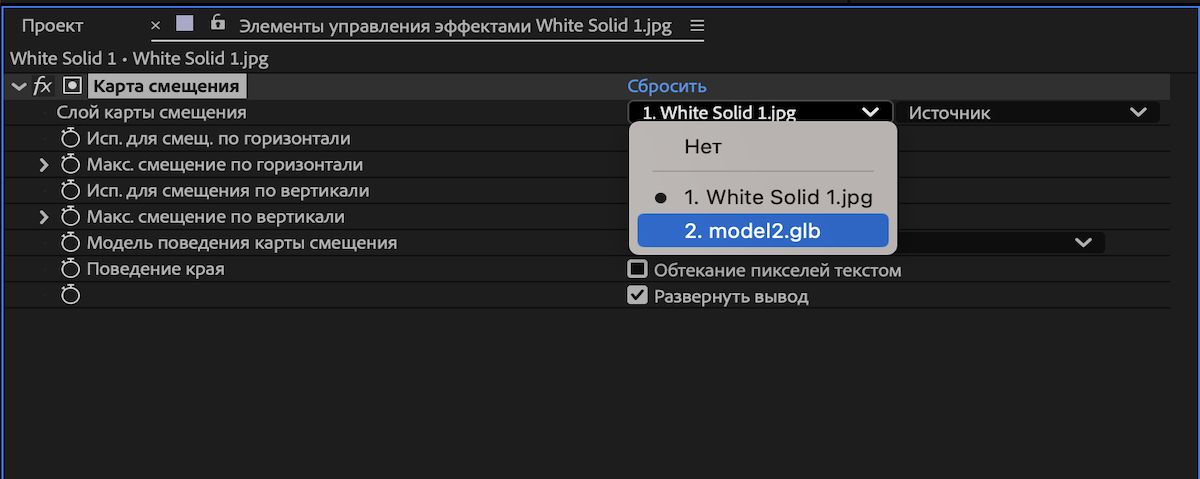Click the effect preset square icon
Image resolution: width=1200 pixels, height=479 pixels.
72,87
